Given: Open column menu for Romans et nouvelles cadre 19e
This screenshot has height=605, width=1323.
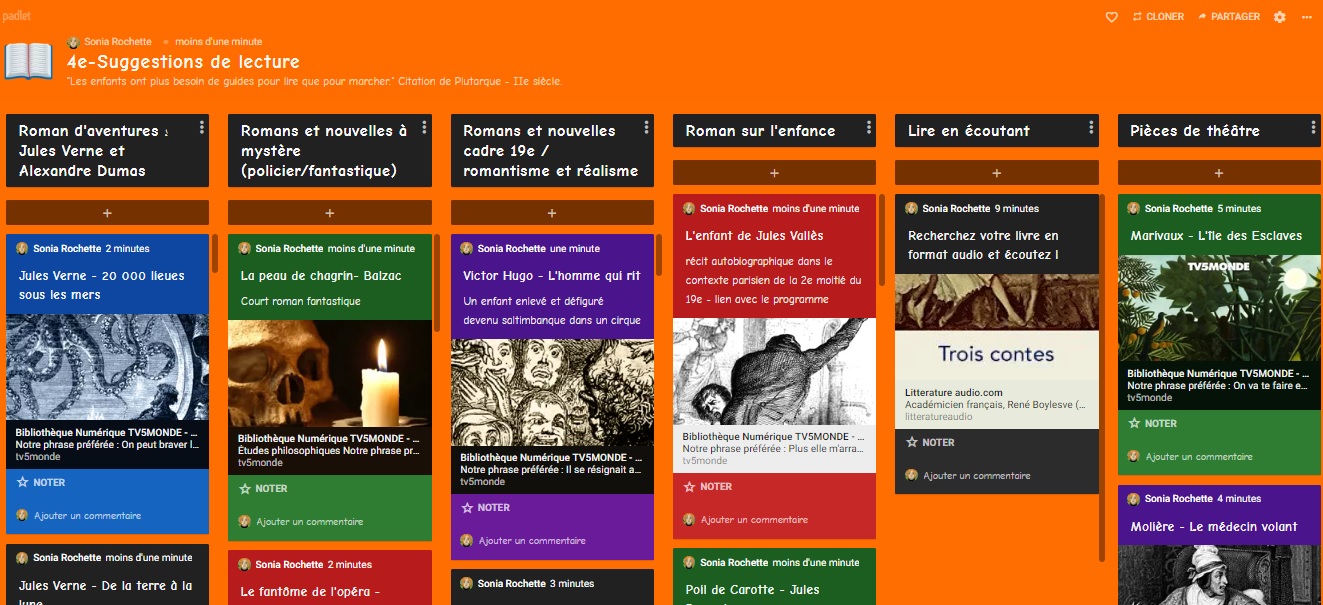Looking at the screenshot, I should (x=647, y=127).
